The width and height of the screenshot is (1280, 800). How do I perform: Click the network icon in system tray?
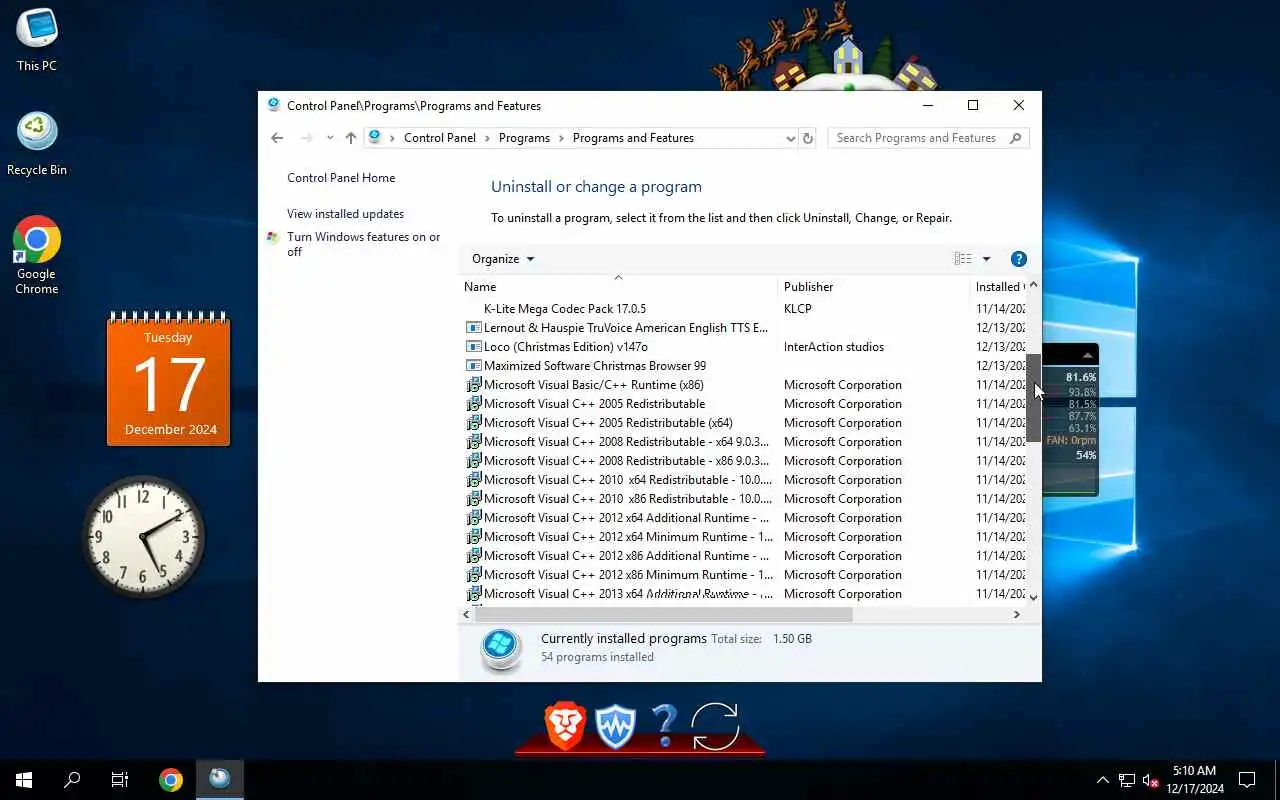point(1127,780)
